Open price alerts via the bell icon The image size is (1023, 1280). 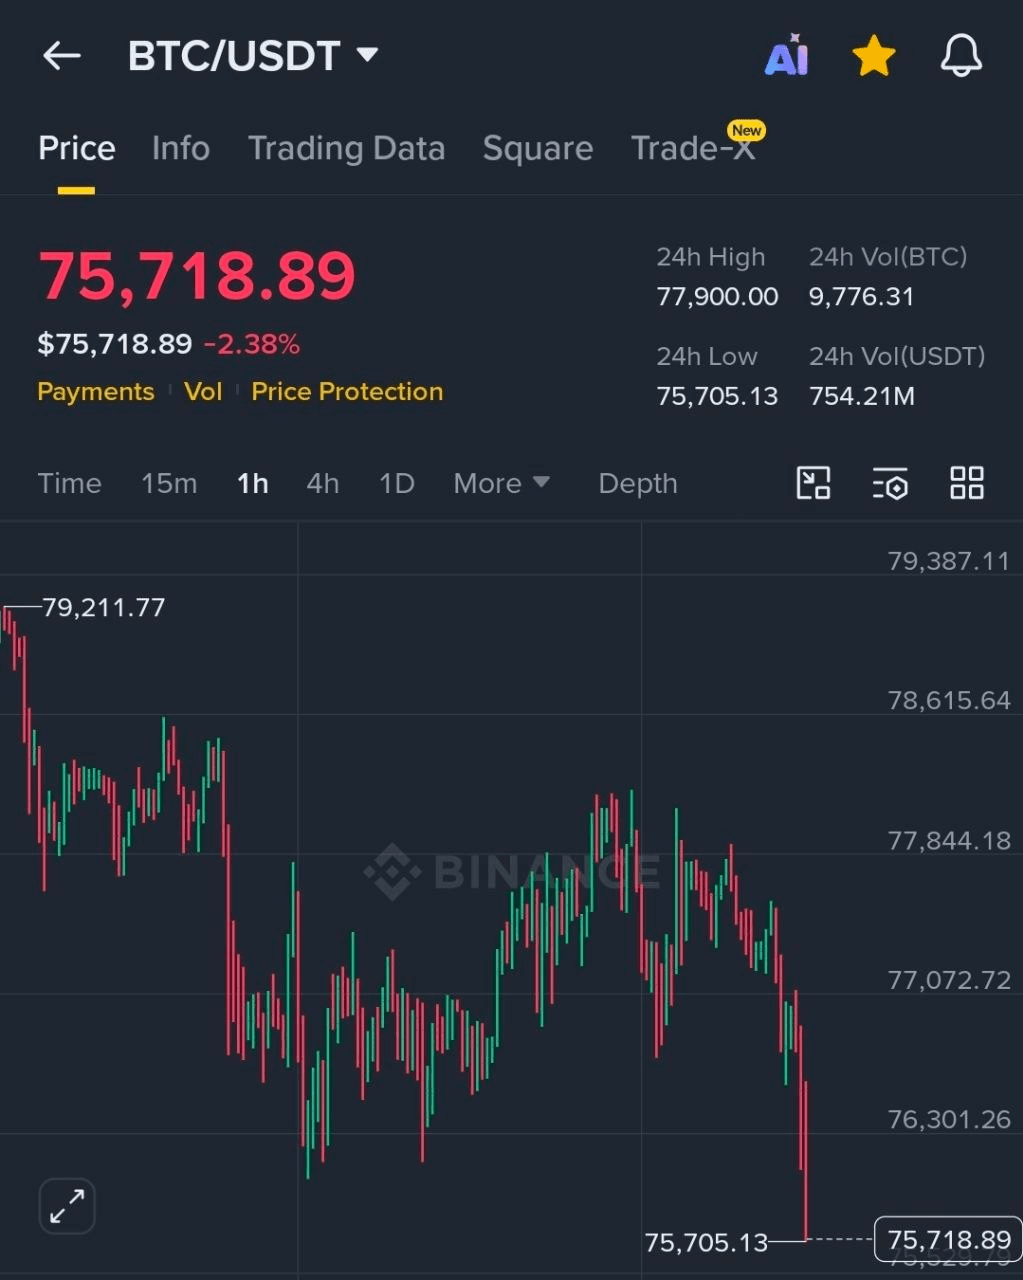click(961, 56)
